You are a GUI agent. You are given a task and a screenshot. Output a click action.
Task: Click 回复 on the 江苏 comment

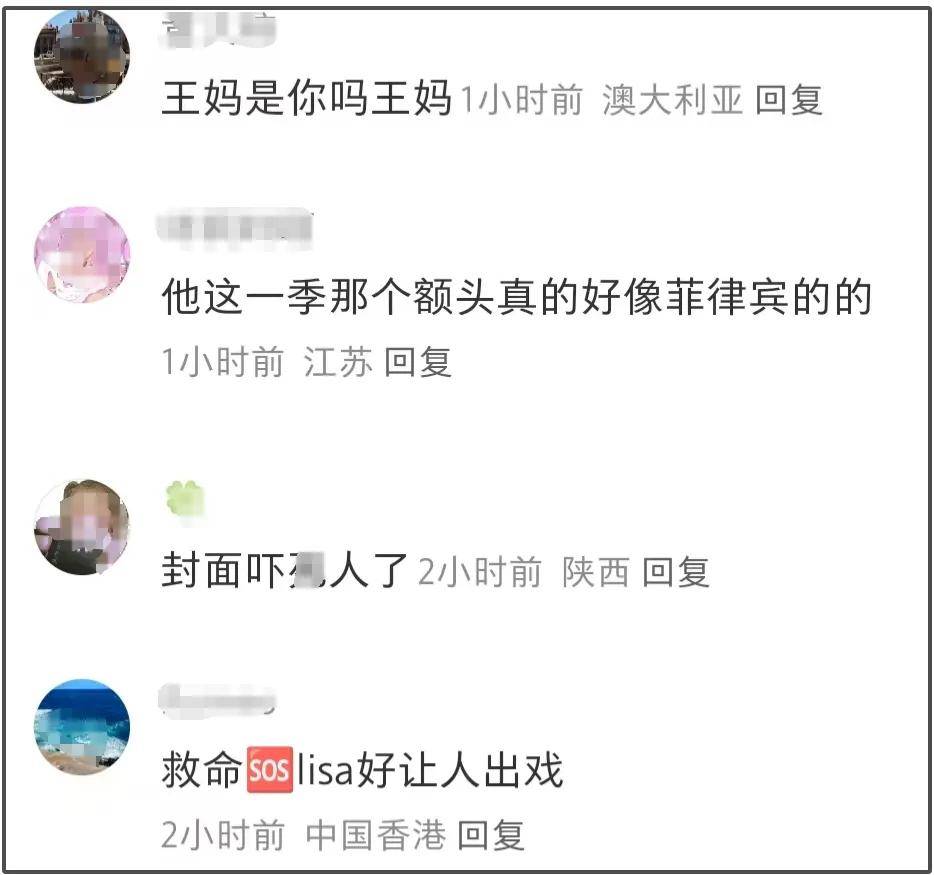418,362
